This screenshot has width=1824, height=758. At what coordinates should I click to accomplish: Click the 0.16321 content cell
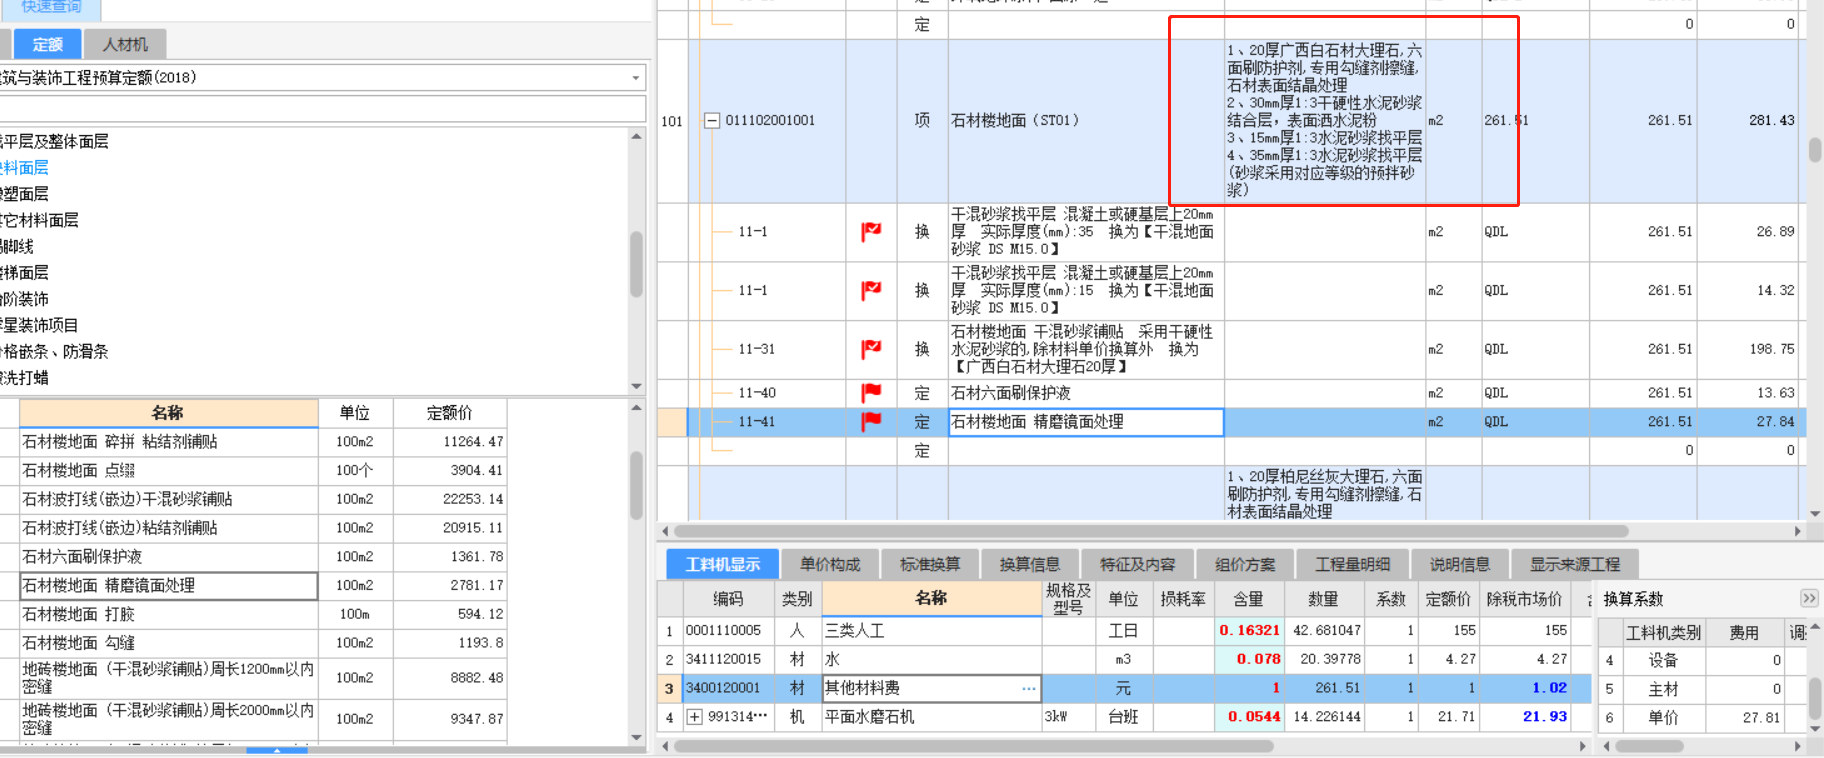pyautogui.click(x=1249, y=631)
